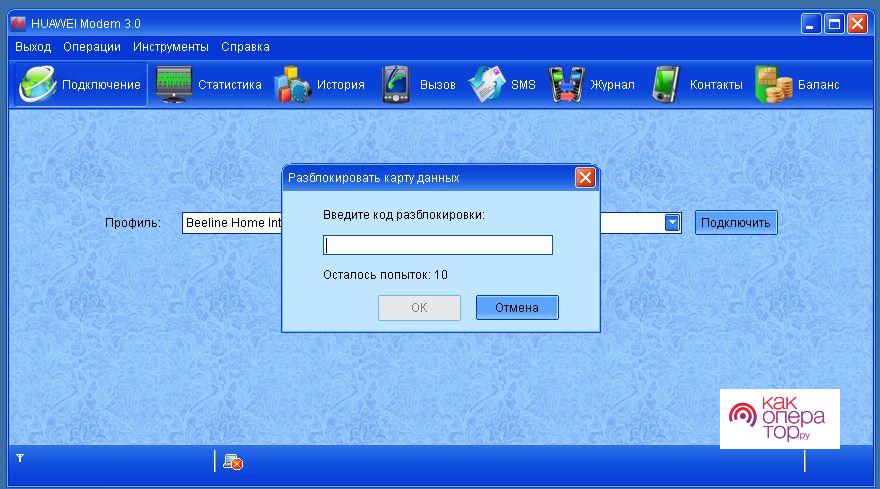Click the Статистика toolbar label

point(230,85)
